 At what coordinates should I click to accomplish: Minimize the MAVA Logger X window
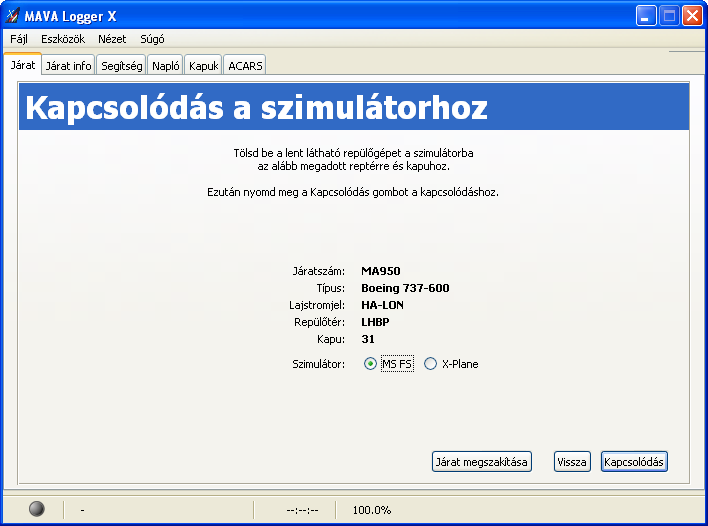(x=646, y=16)
